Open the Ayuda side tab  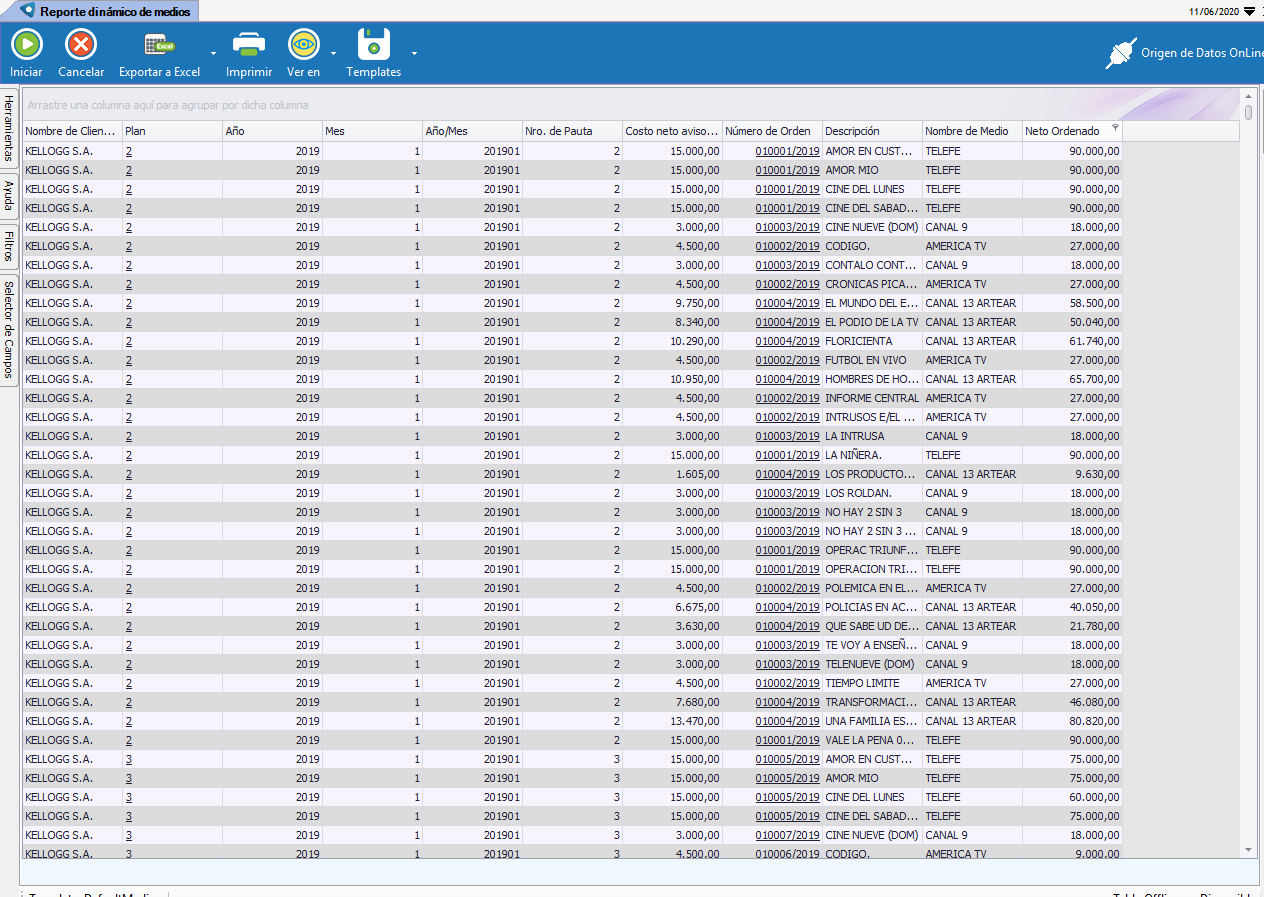pyautogui.click(x=9, y=196)
